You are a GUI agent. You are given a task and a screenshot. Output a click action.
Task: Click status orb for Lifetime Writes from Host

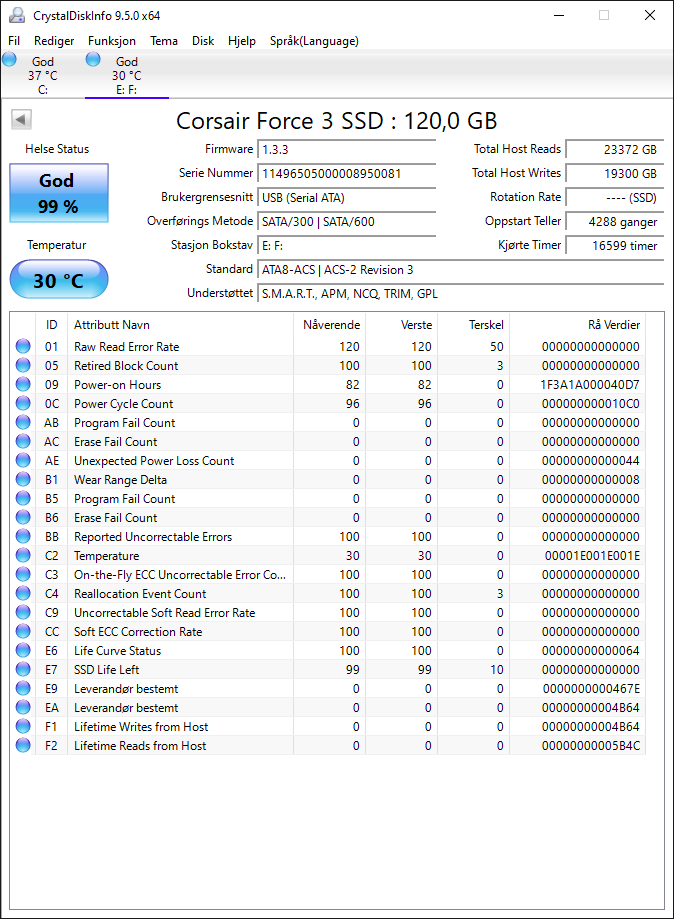tap(23, 726)
